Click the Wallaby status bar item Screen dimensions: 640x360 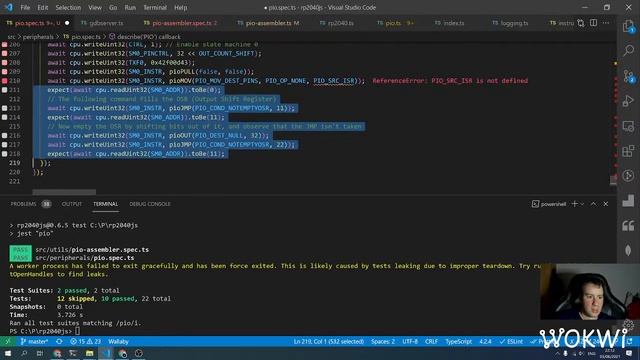(x=118, y=341)
